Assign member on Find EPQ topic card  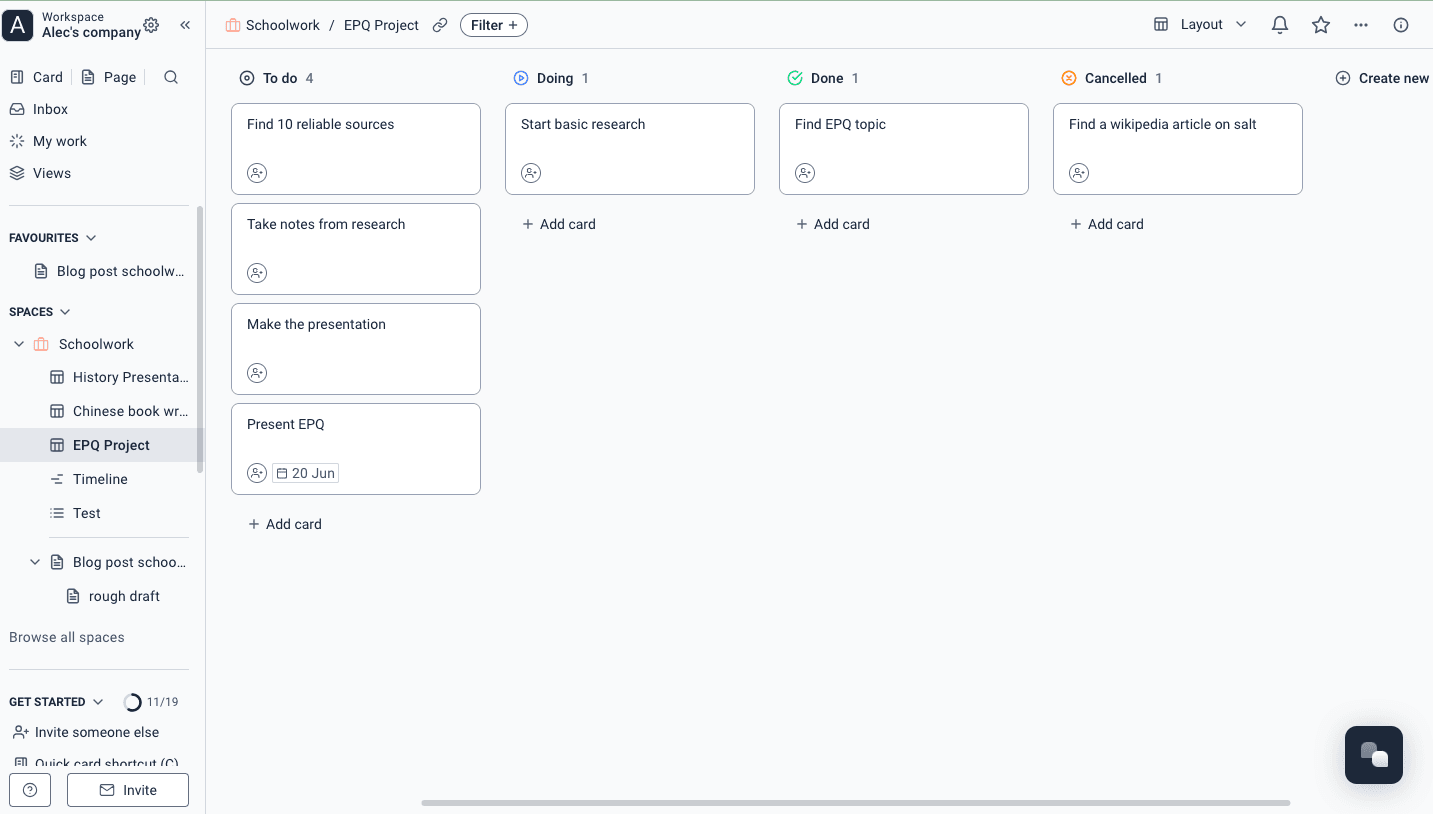click(x=805, y=173)
